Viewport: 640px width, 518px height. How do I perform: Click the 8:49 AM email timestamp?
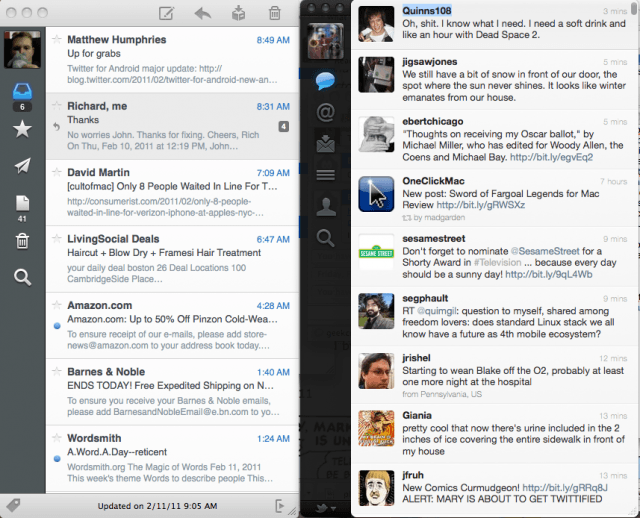[x=273, y=40]
